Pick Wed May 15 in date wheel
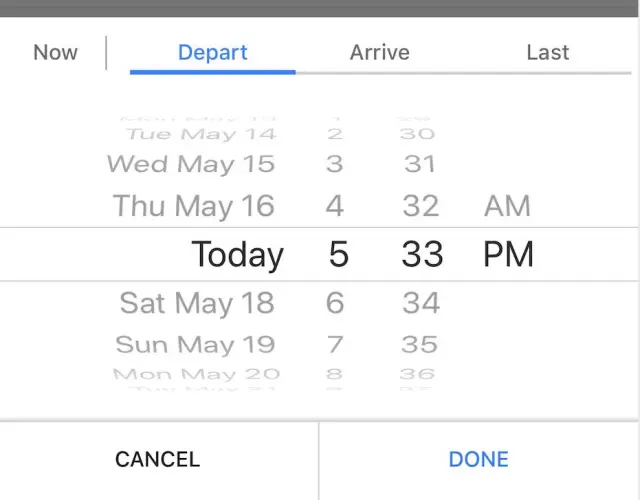Image resolution: width=640 pixels, height=500 pixels. 190,163
